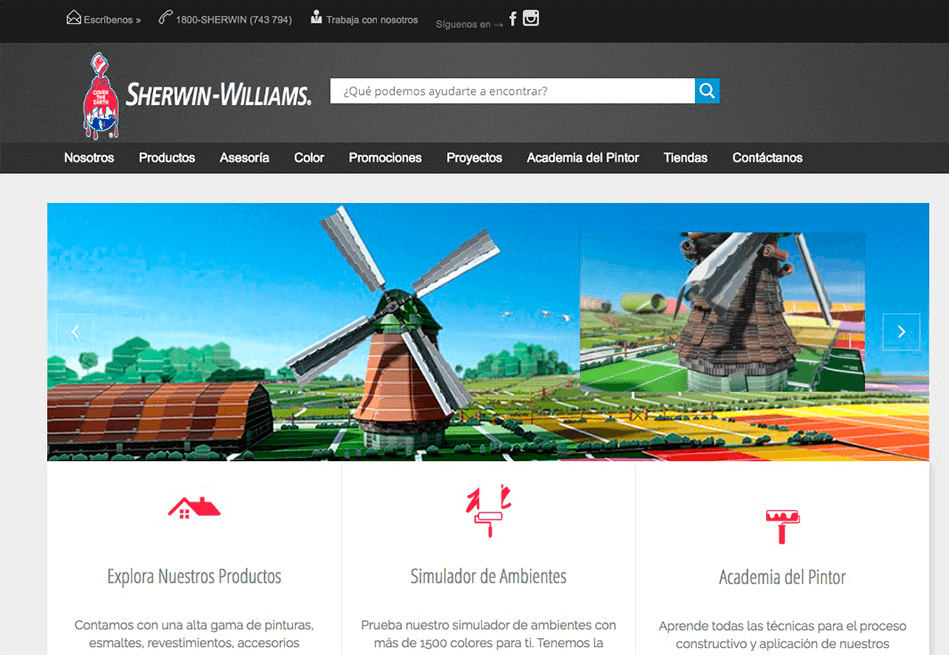This screenshot has height=655, width=949.
Task: Click the Simulador de Ambientes heading
Action: point(488,577)
